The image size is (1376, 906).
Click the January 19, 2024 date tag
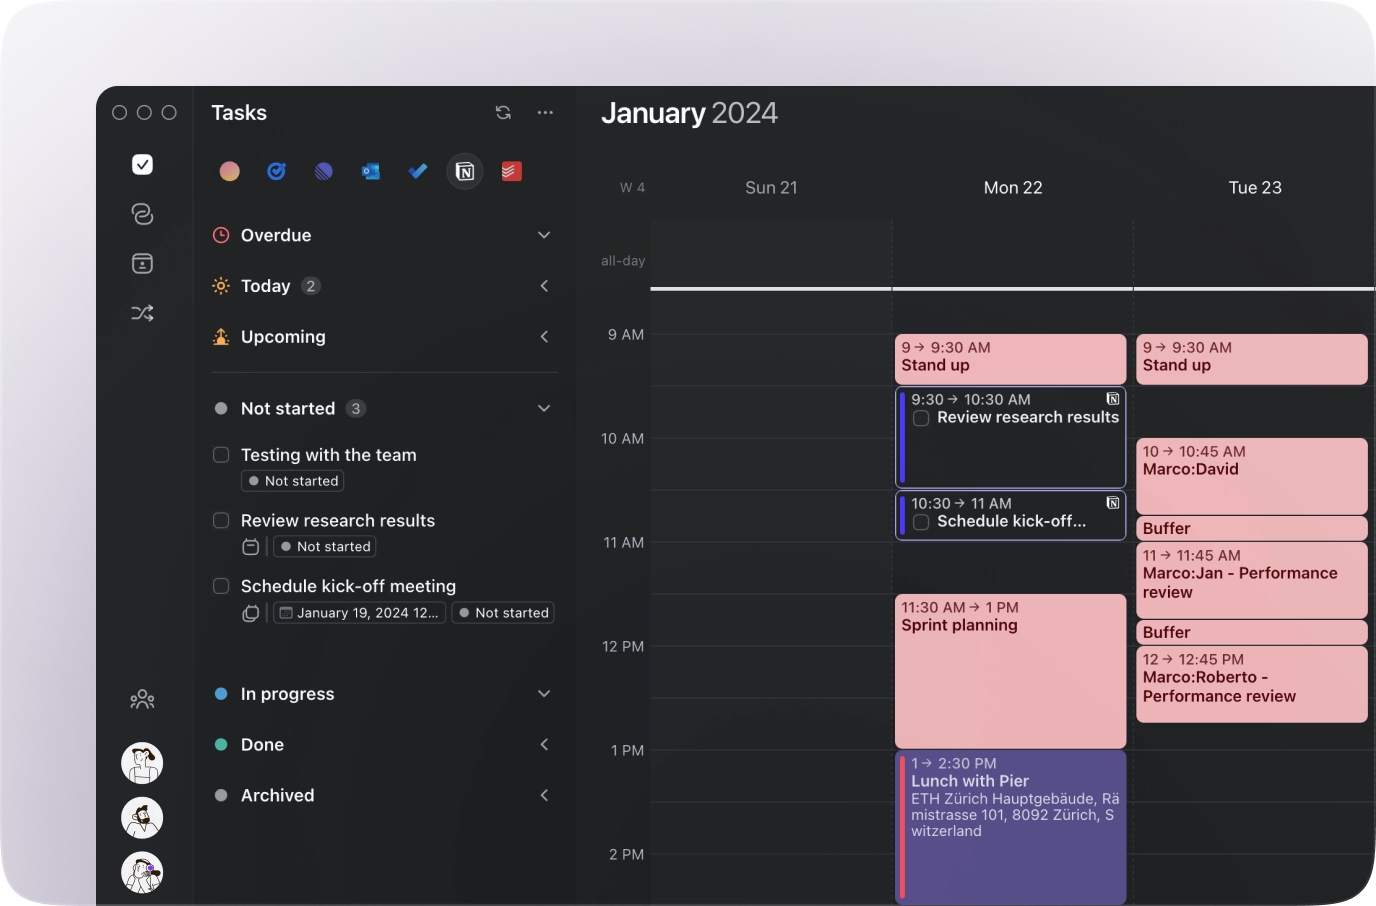(x=359, y=613)
